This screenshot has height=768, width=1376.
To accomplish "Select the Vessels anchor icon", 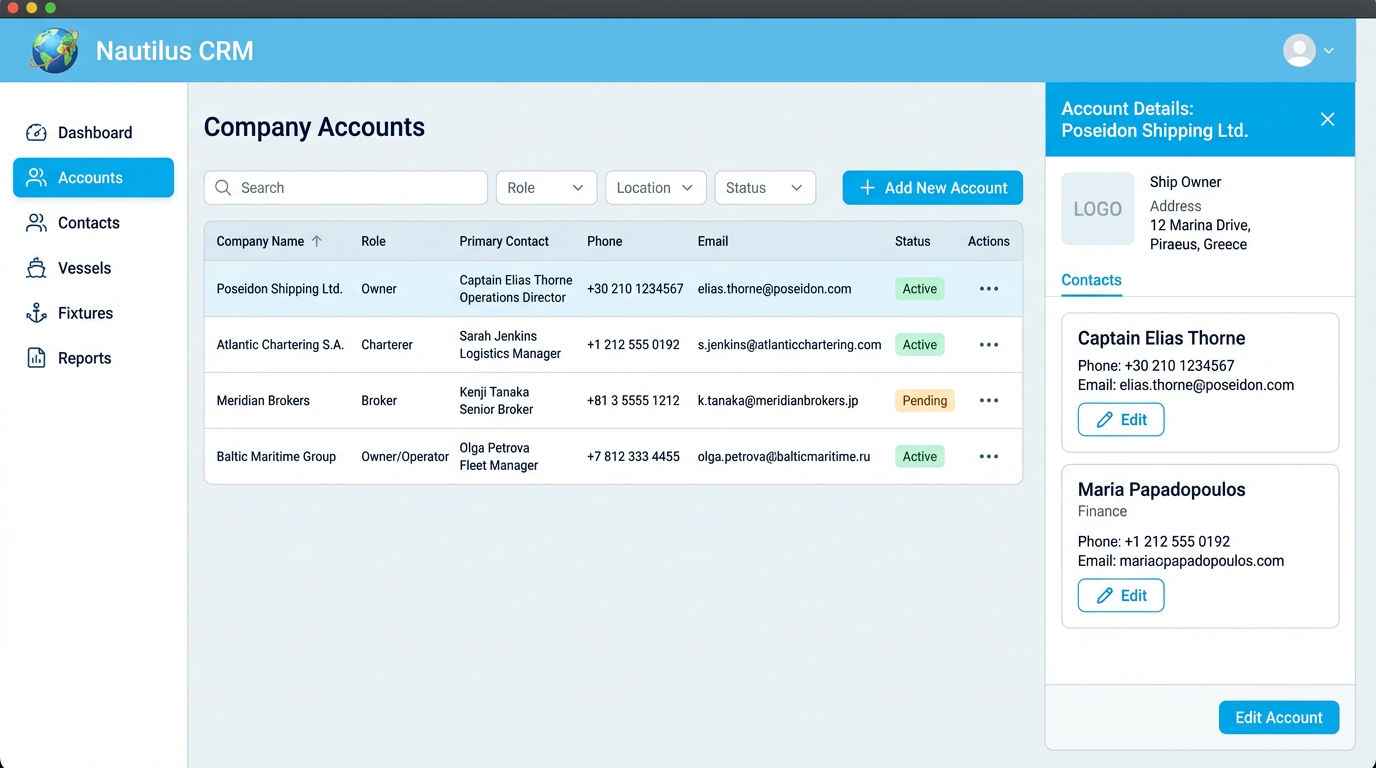I will tap(35, 267).
